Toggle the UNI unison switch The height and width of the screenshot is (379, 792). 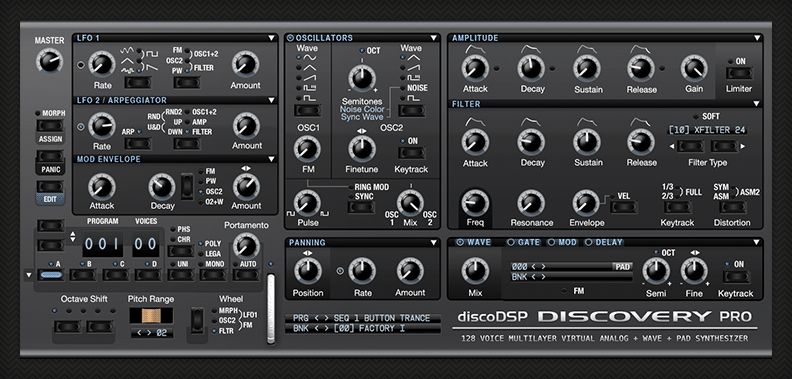pos(181,275)
